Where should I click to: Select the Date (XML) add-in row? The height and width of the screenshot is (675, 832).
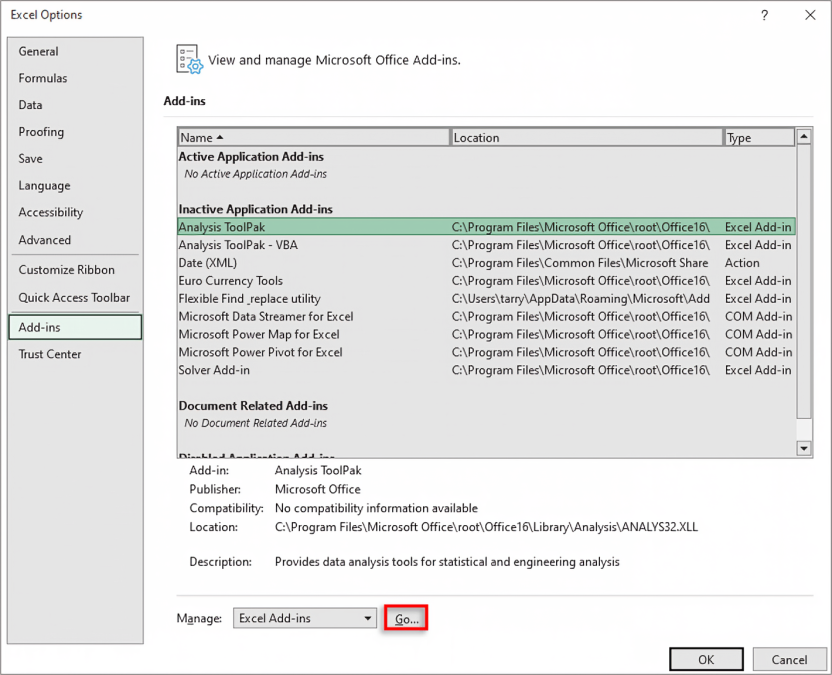(x=486, y=263)
